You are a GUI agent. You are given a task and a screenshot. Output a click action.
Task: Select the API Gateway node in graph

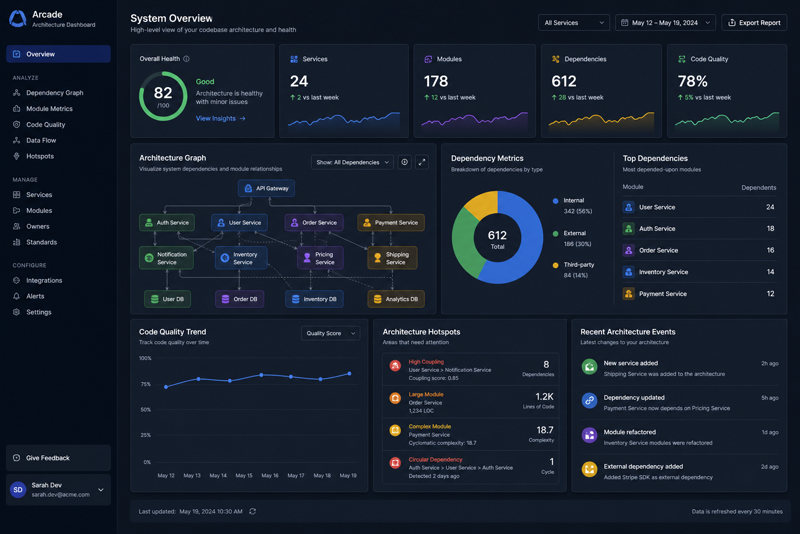[x=266, y=188]
